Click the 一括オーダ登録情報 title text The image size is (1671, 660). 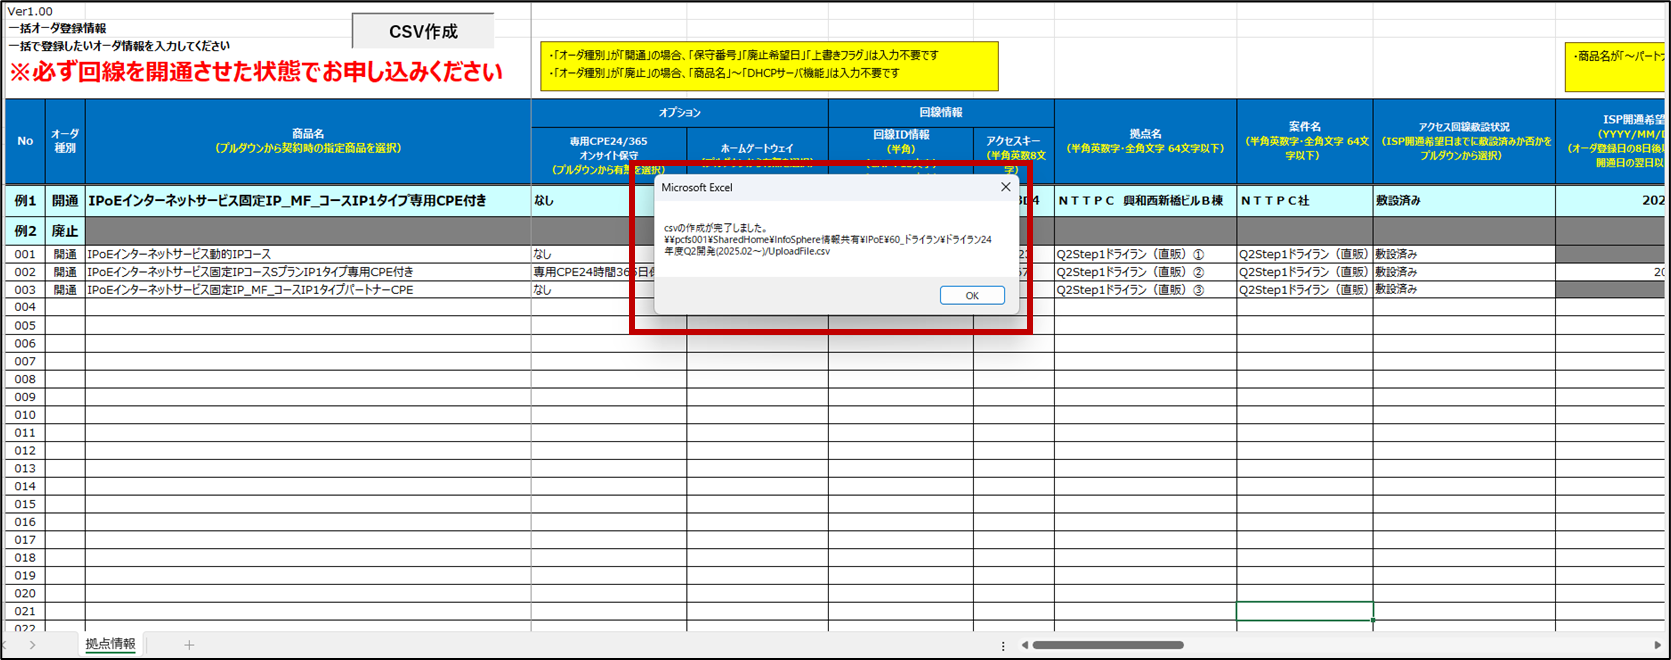click(57, 28)
